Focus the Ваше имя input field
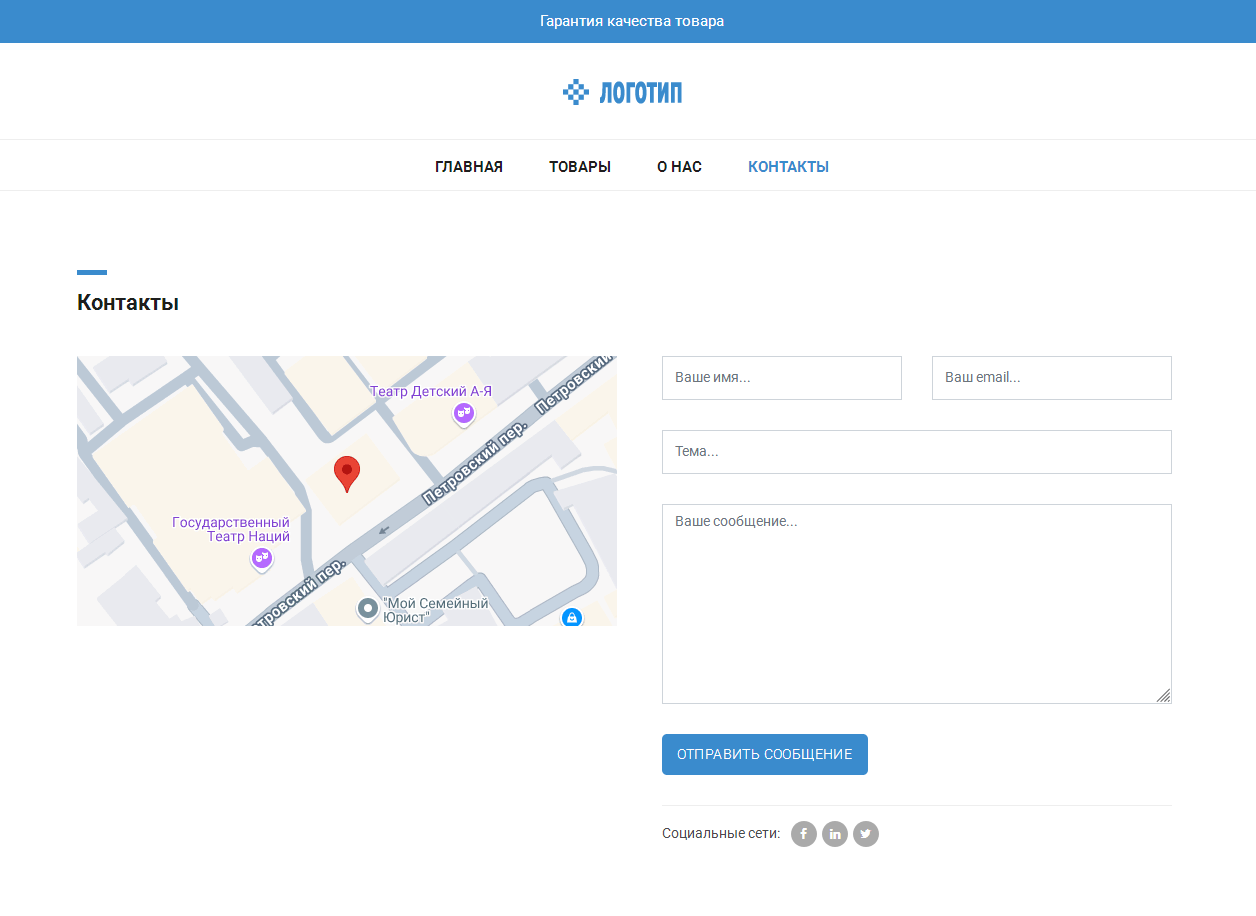The image size is (1256, 916). pyautogui.click(x=782, y=378)
